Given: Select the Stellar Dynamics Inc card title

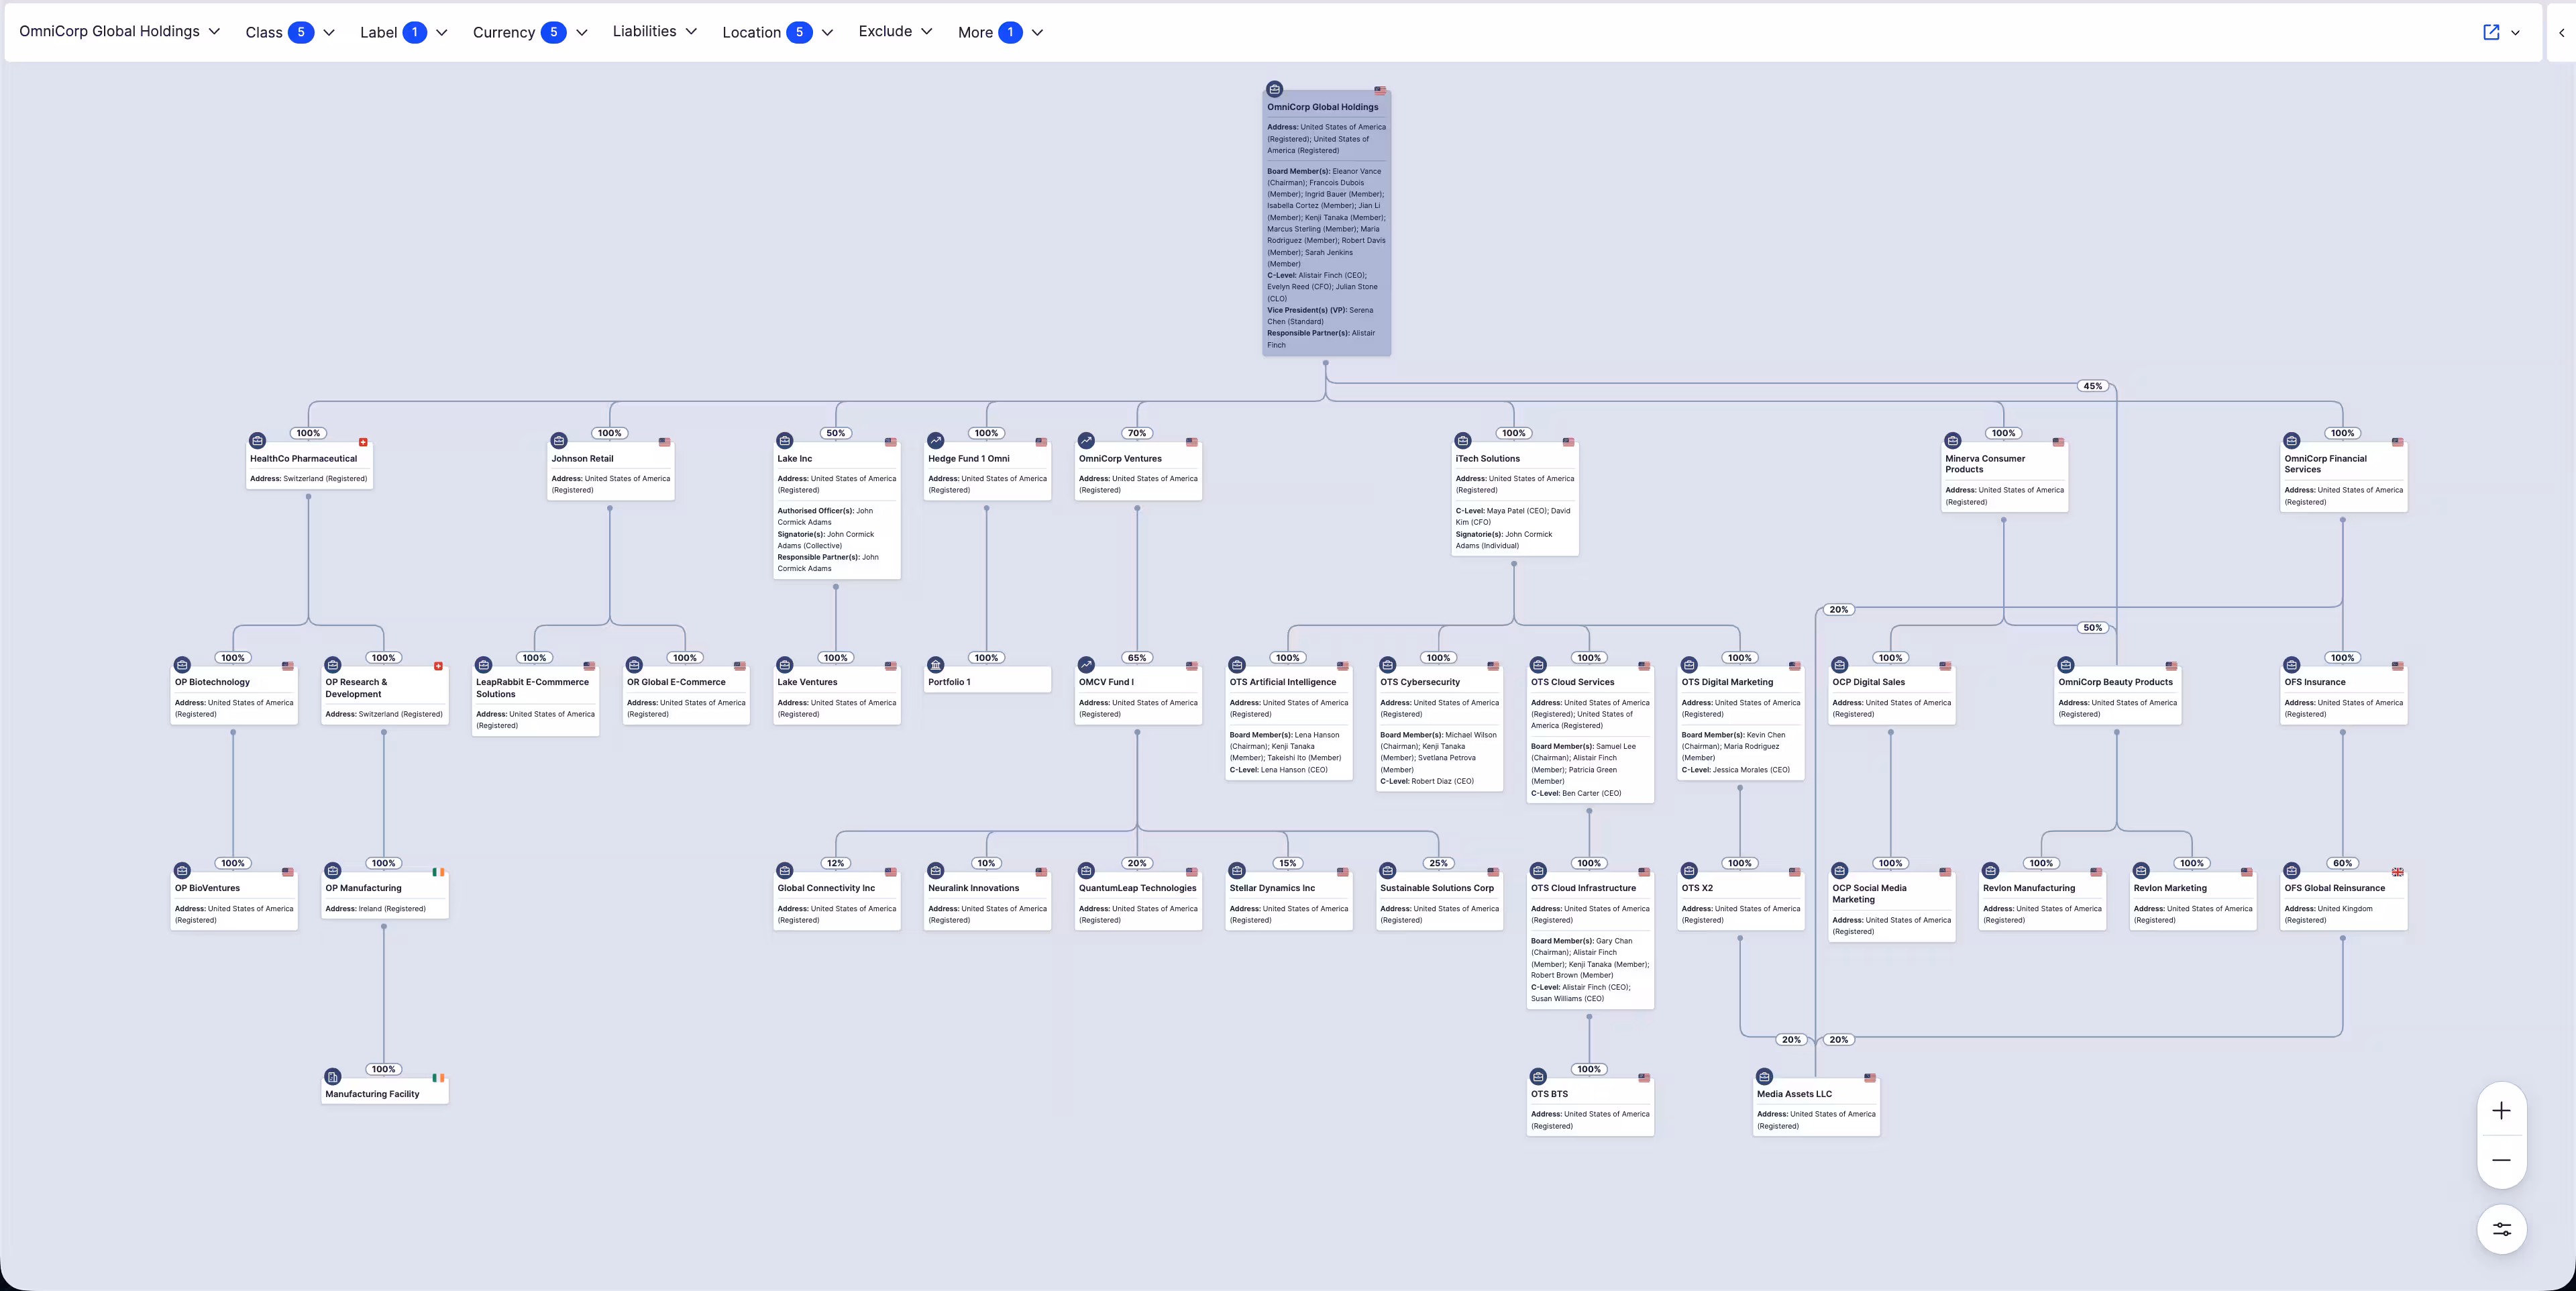Looking at the screenshot, I should [1272, 888].
